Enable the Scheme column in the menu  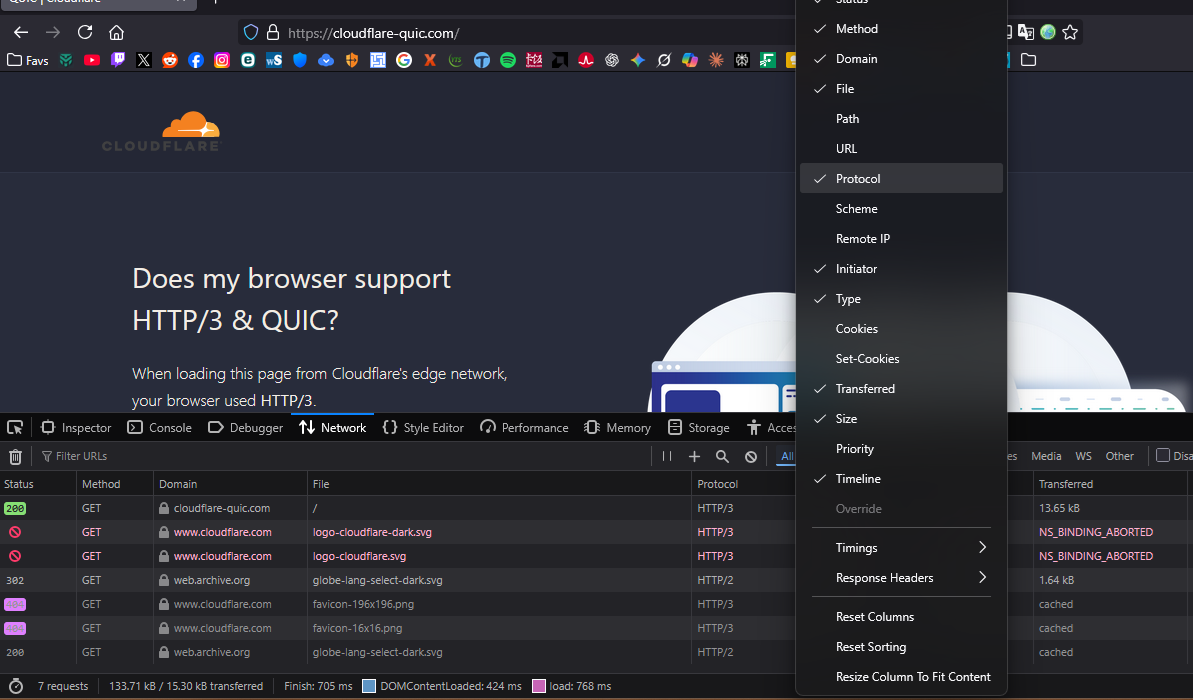click(902, 208)
